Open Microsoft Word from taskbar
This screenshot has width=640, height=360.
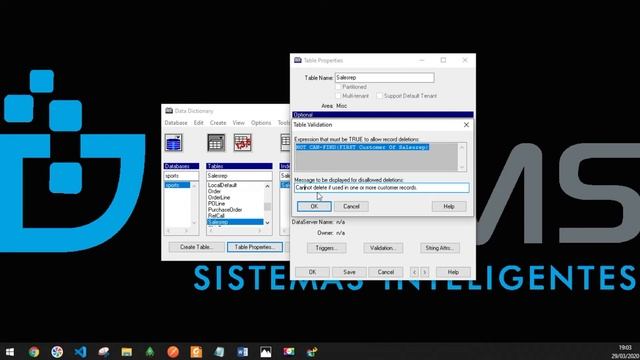click(242, 351)
